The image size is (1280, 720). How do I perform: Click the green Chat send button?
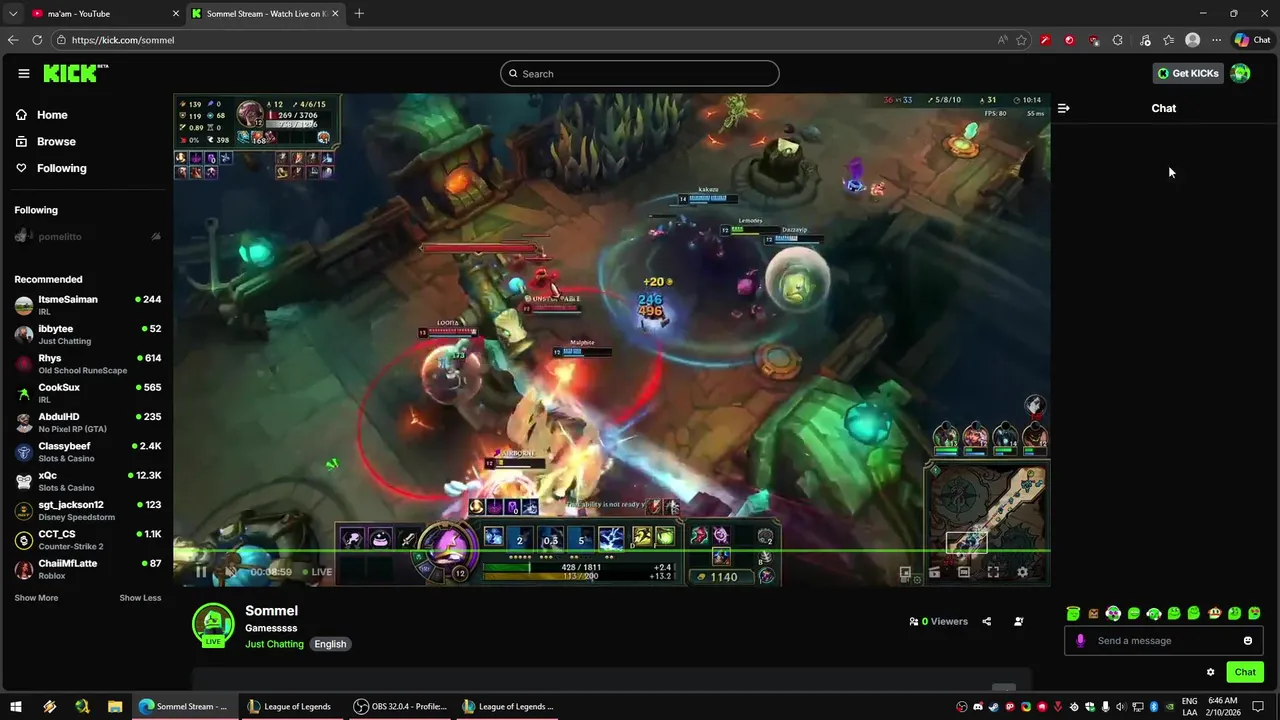click(x=1245, y=672)
